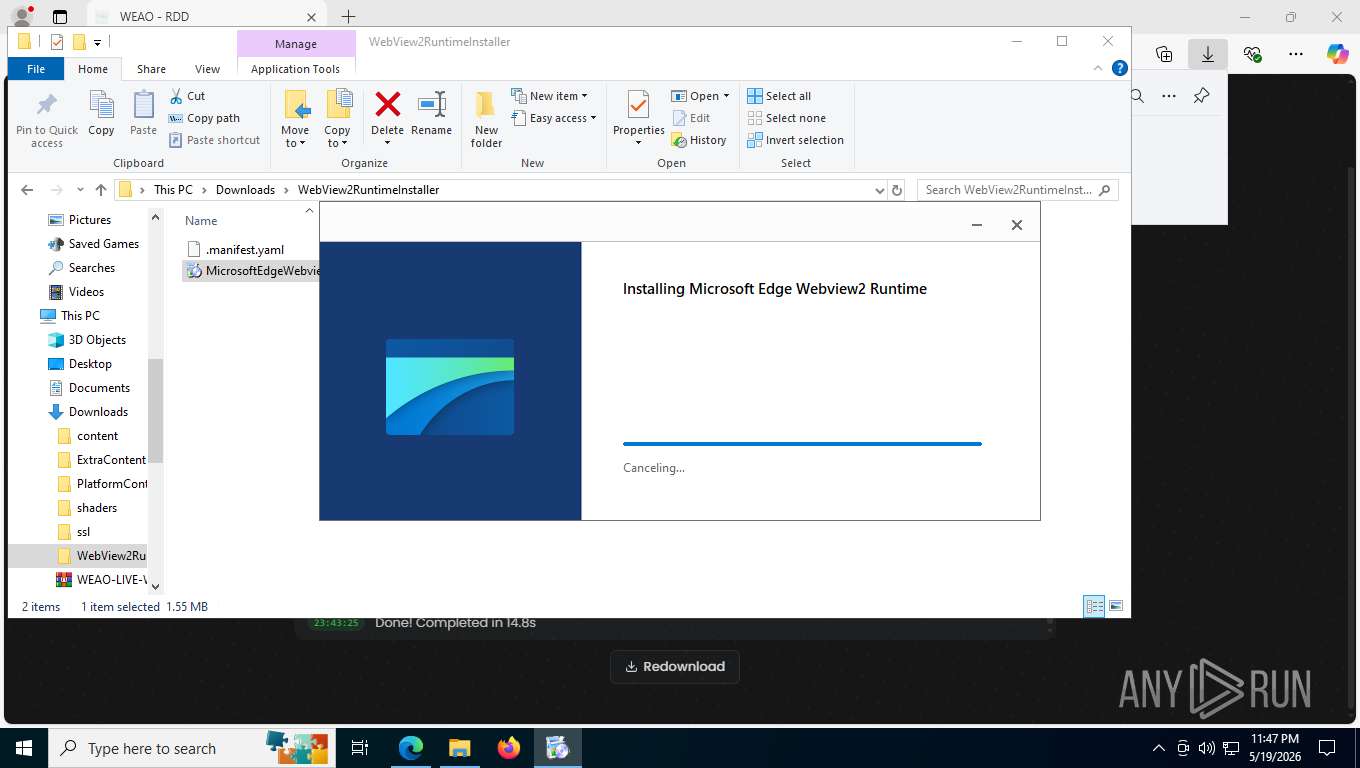Select Searches in navigation pane
Viewport: 1360px width, 768px height.
click(x=91, y=268)
